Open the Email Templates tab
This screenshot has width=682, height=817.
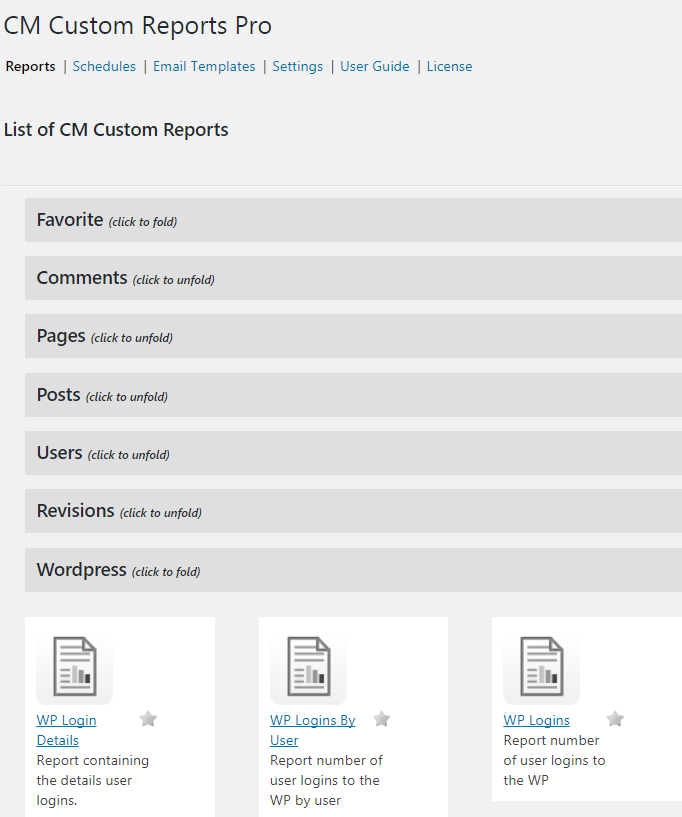point(204,66)
